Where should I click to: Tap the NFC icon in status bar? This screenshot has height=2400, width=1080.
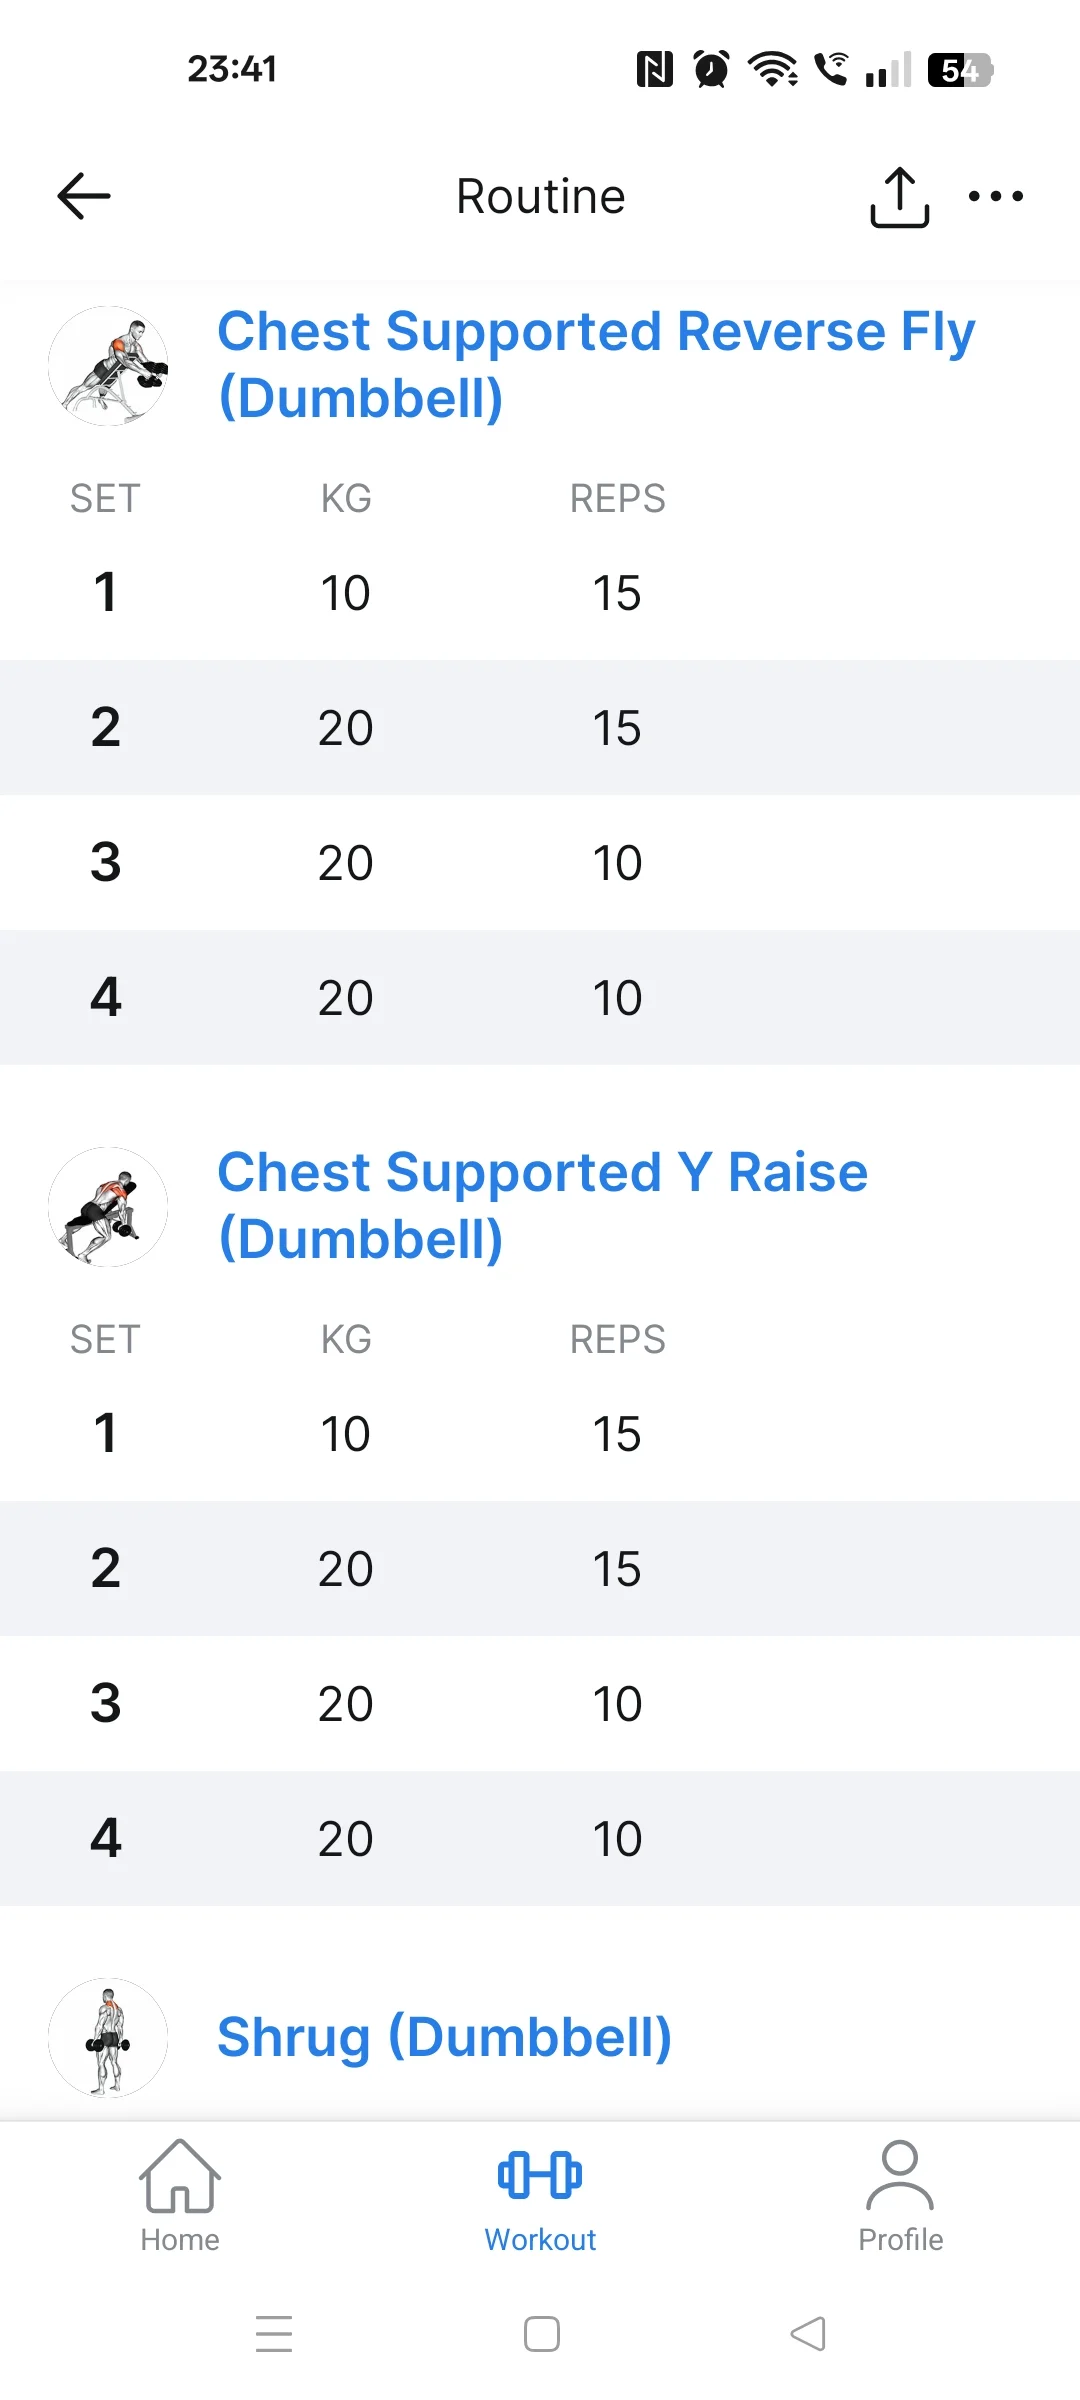coord(654,69)
